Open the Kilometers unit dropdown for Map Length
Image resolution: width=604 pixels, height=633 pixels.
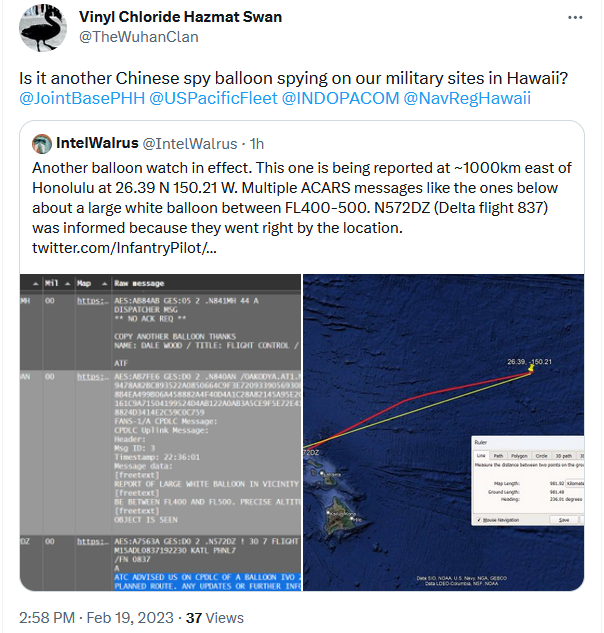click(x=575, y=483)
